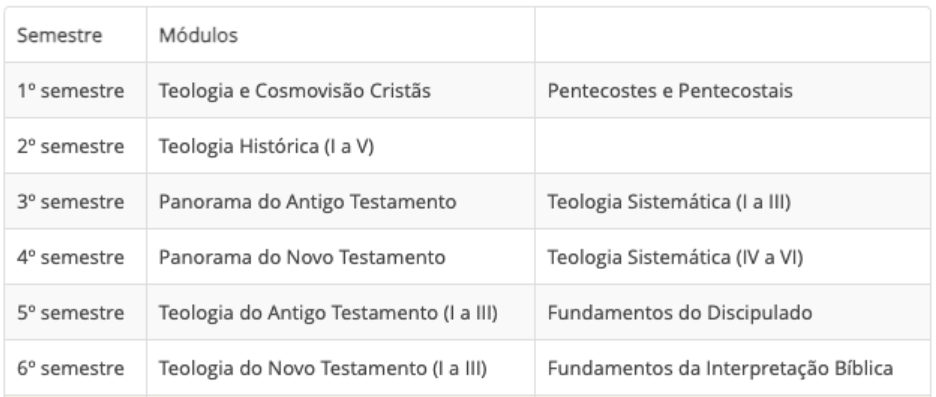Select the 4º semestre cell

(75, 257)
